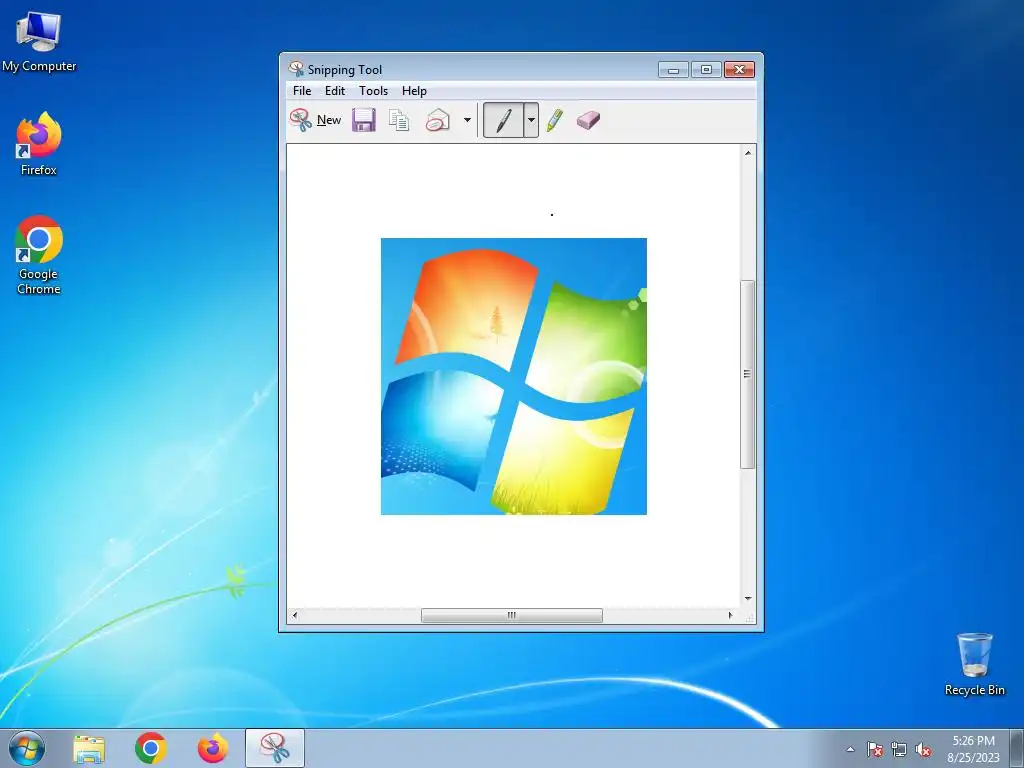
Task: Open the Edit menu
Action: 335,91
